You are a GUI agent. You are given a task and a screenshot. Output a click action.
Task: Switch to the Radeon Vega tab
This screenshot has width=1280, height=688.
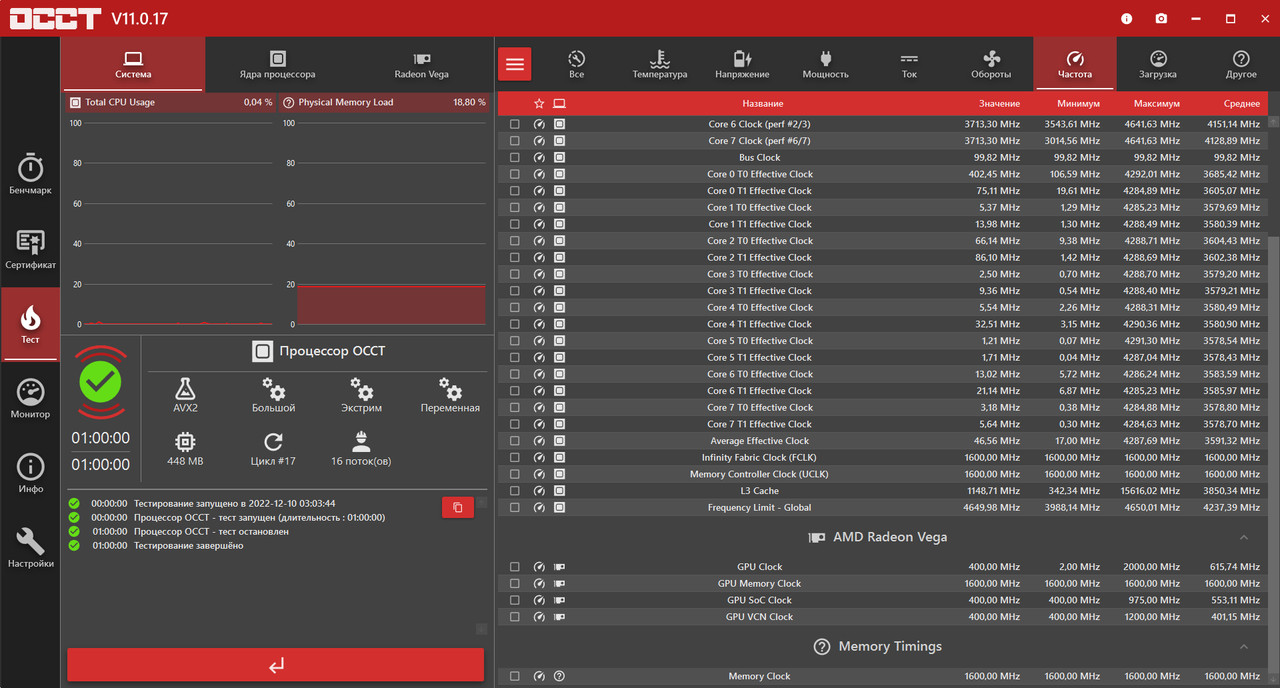click(x=421, y=64)
